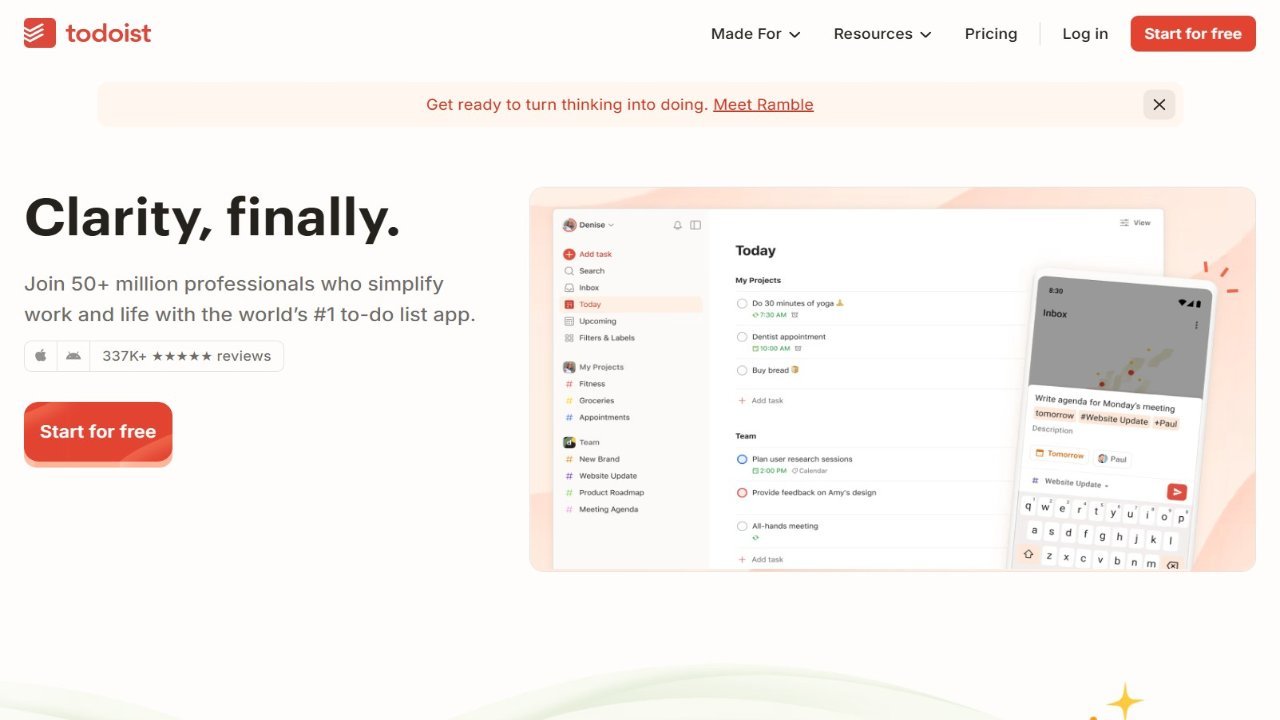
Task: Click the backspace key on phone keyboard
Action: pyautogui.click(x=1172, y=565)
